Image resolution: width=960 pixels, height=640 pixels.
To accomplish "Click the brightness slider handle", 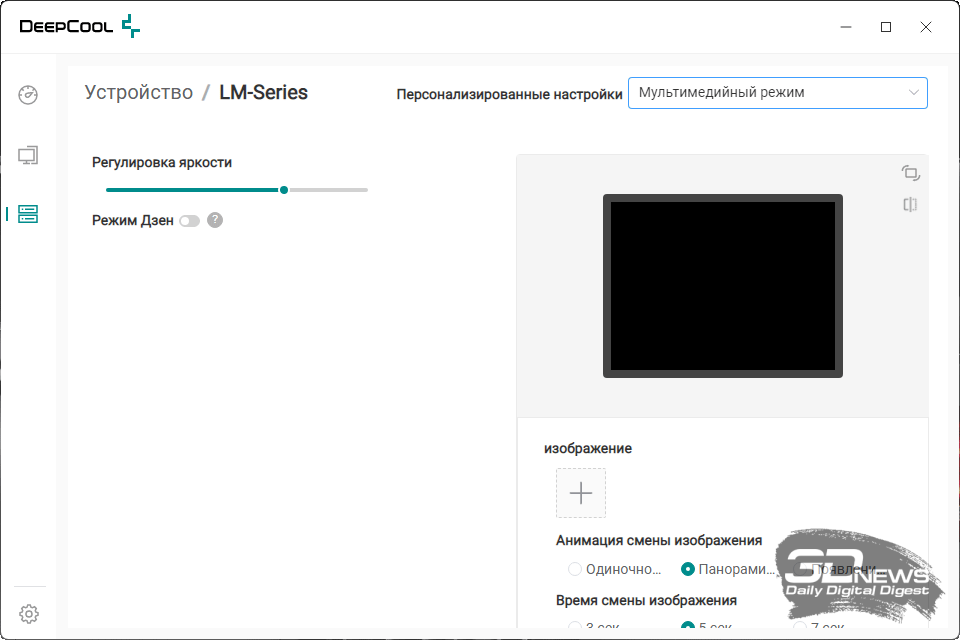I will 285,189.
